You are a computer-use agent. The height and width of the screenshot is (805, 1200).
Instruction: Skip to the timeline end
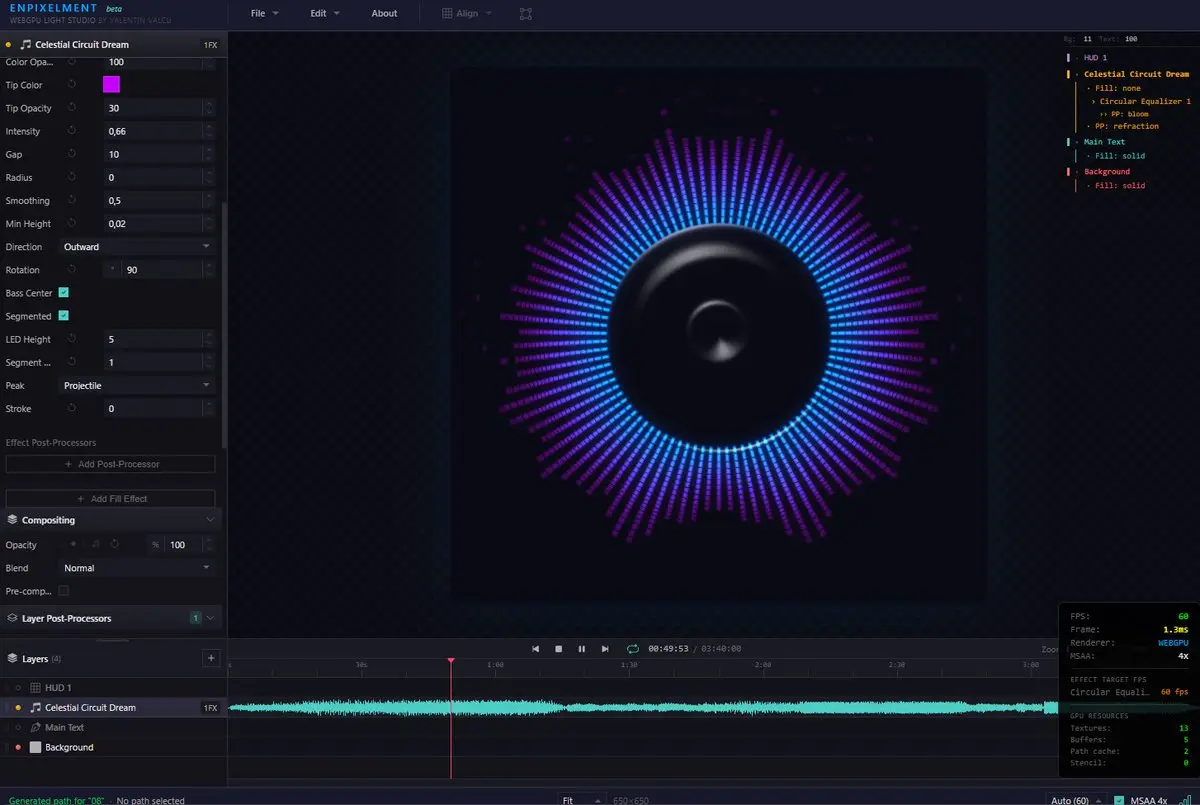[605, 649]
